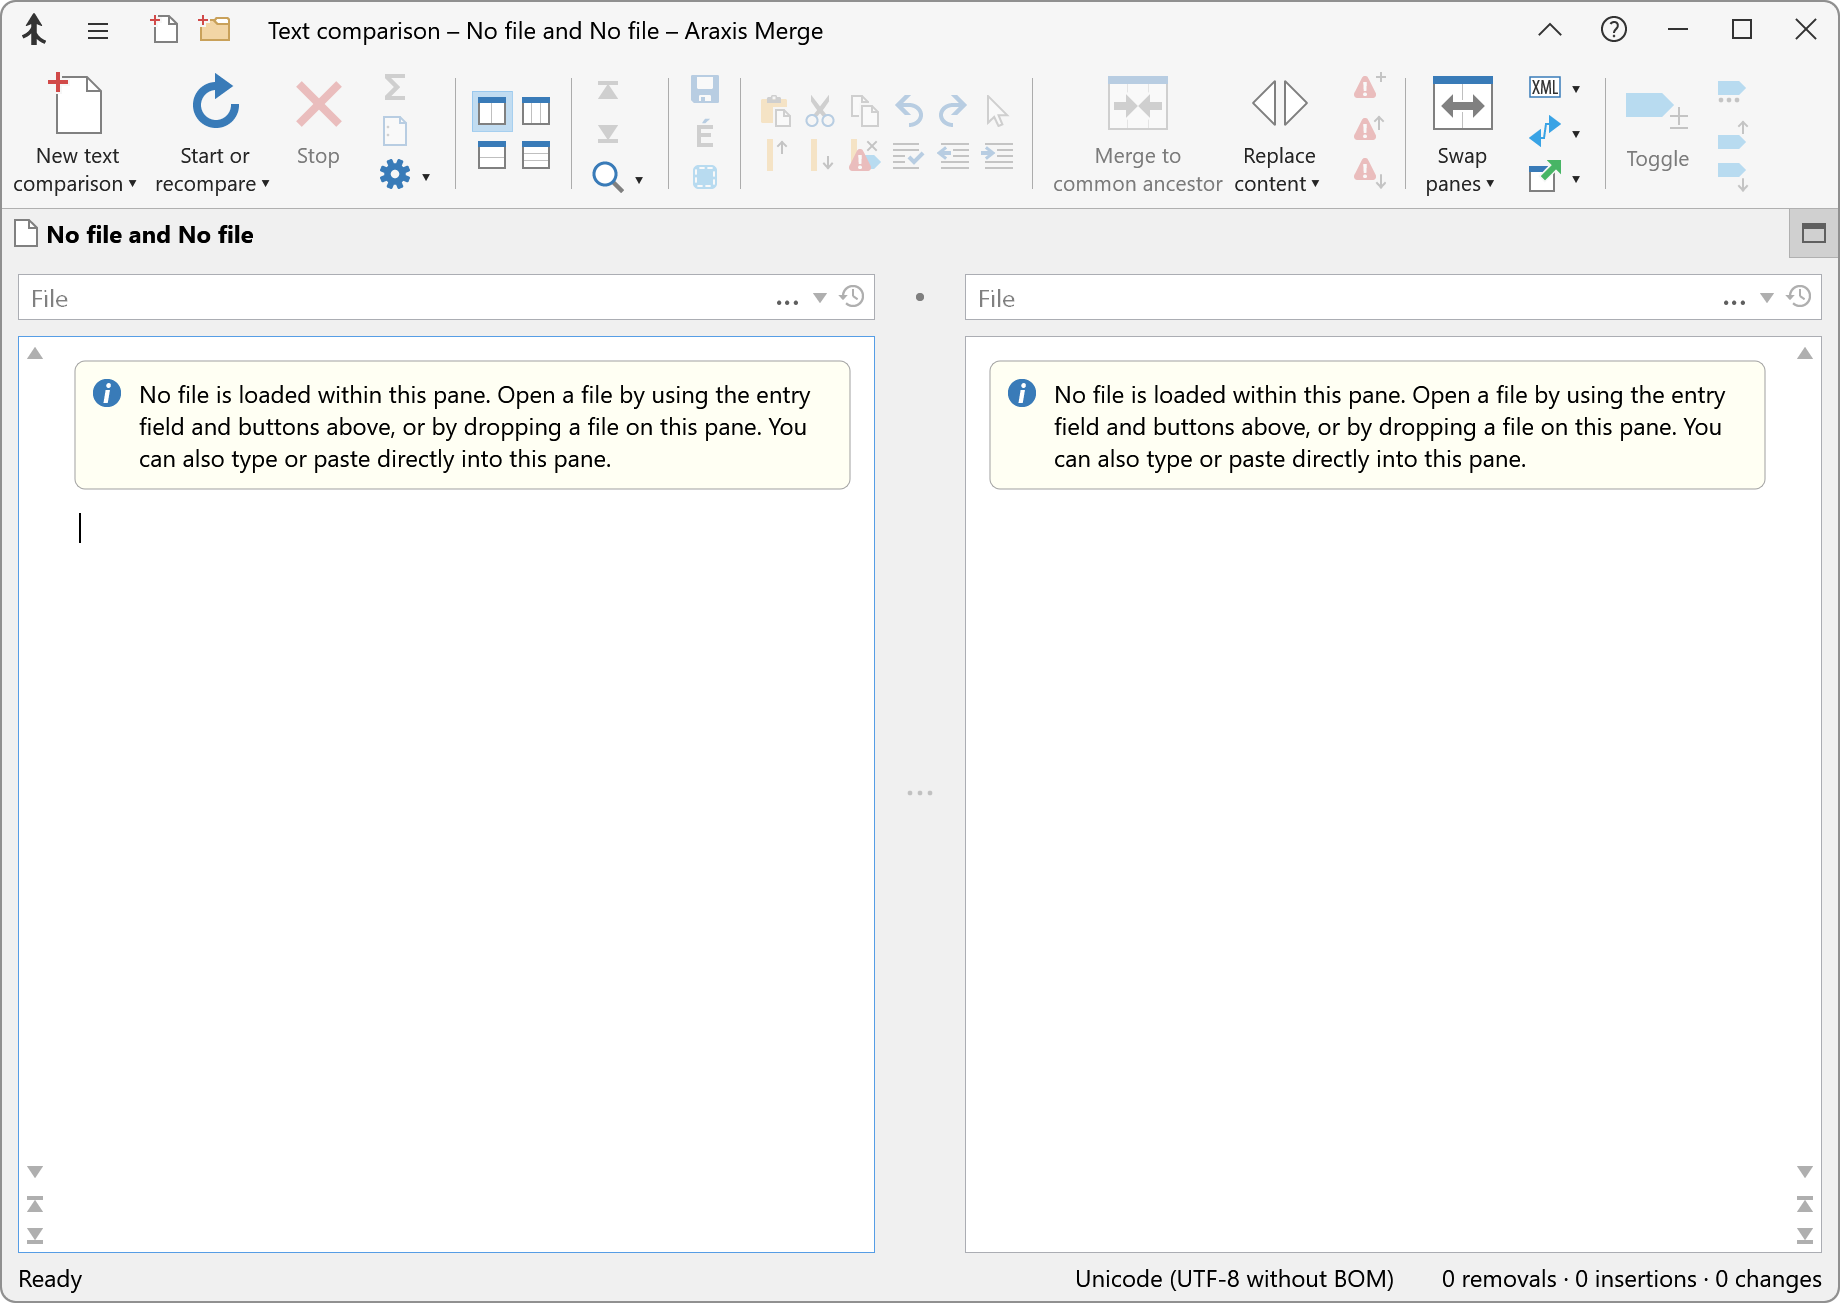Open the XML file type dropdown
1840x1303 pixels.
coord(1576,87)
